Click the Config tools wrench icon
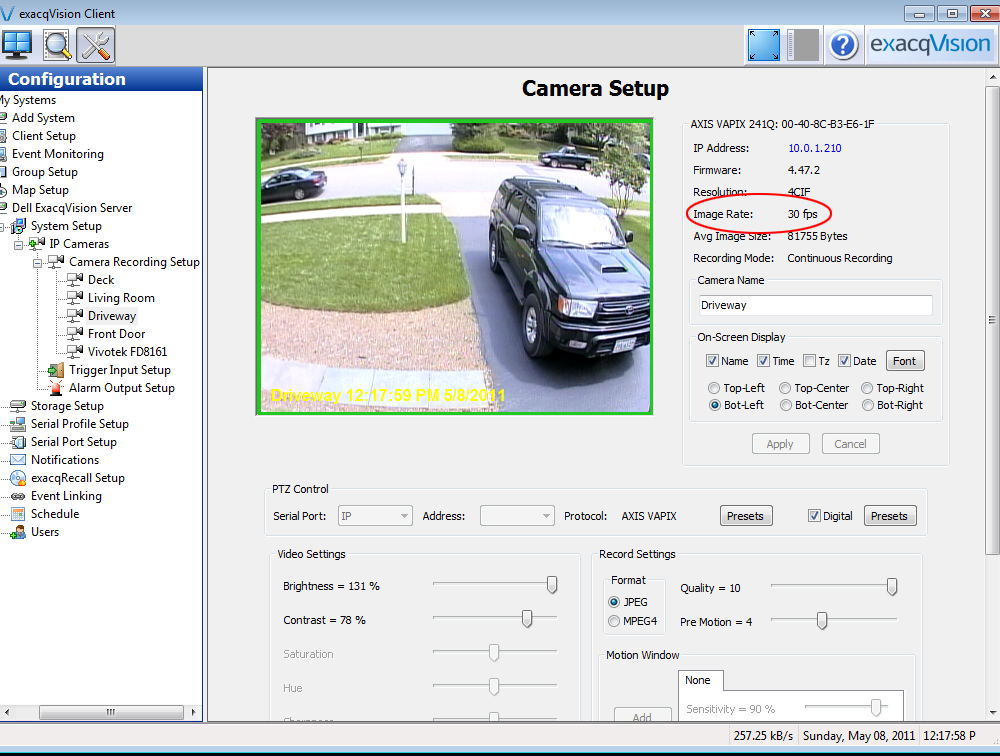The width and height of the screenshot is (1000, 756). [96, 45]
